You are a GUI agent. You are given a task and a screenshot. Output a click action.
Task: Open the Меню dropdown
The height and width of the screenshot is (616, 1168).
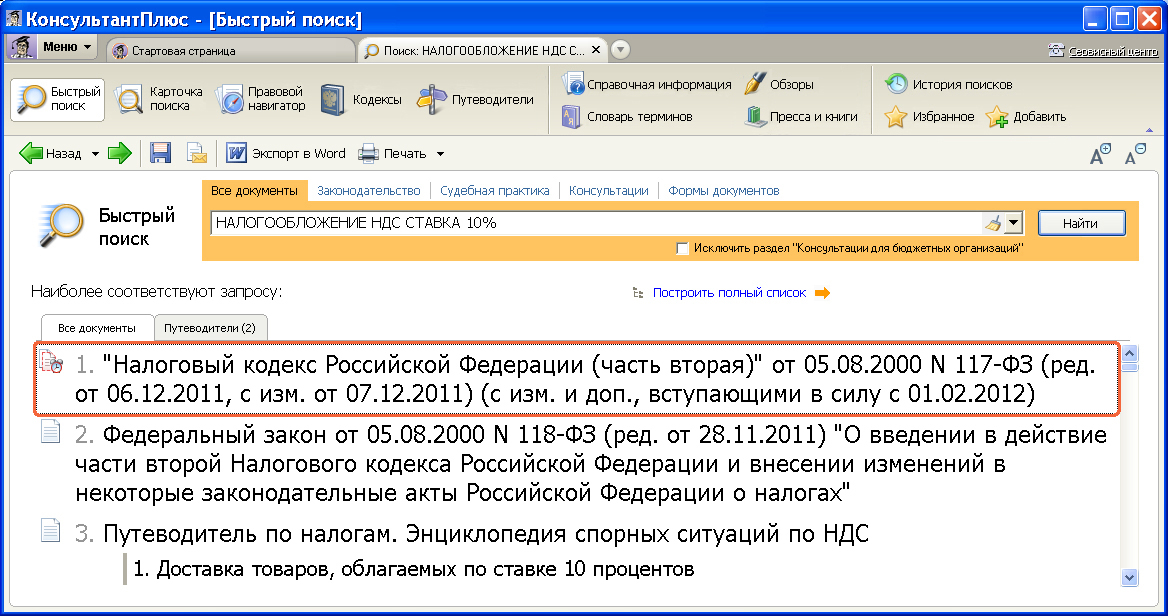tap(52, 47)
